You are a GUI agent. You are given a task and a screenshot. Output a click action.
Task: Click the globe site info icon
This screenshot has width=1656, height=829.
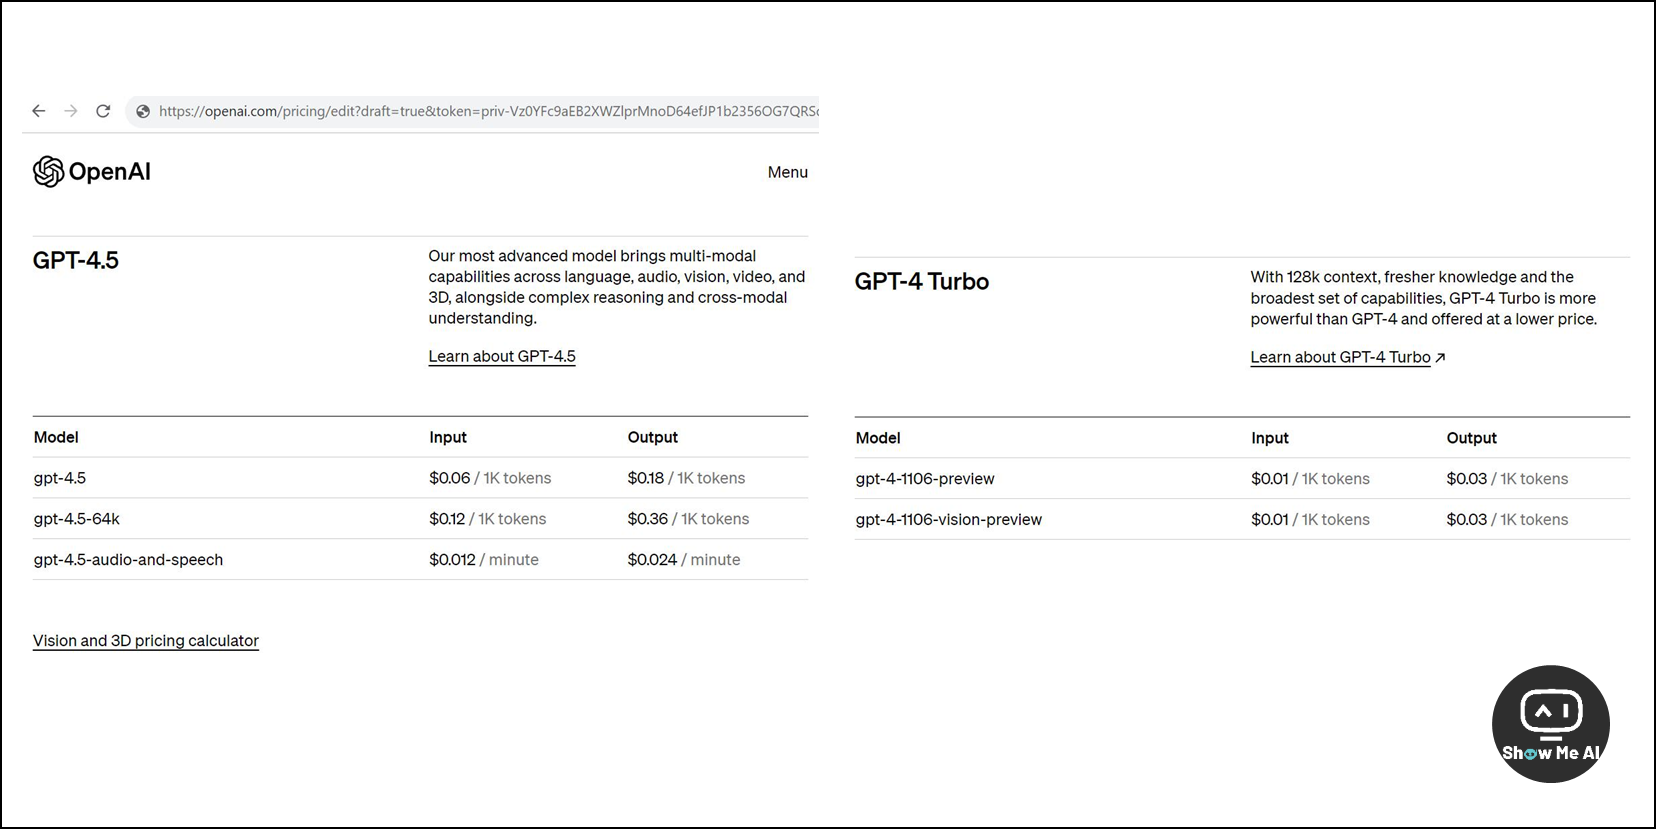click(143, 111)
